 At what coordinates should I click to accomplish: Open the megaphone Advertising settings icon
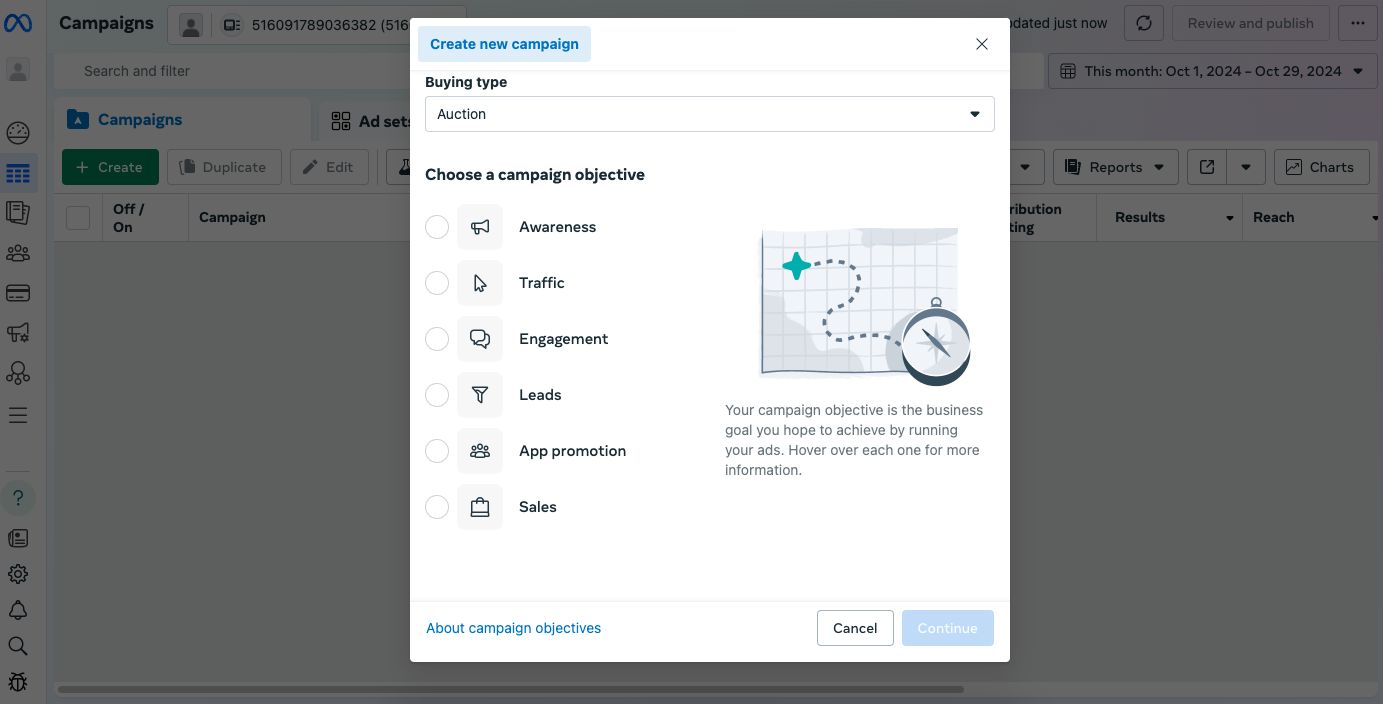pos(18,333)
